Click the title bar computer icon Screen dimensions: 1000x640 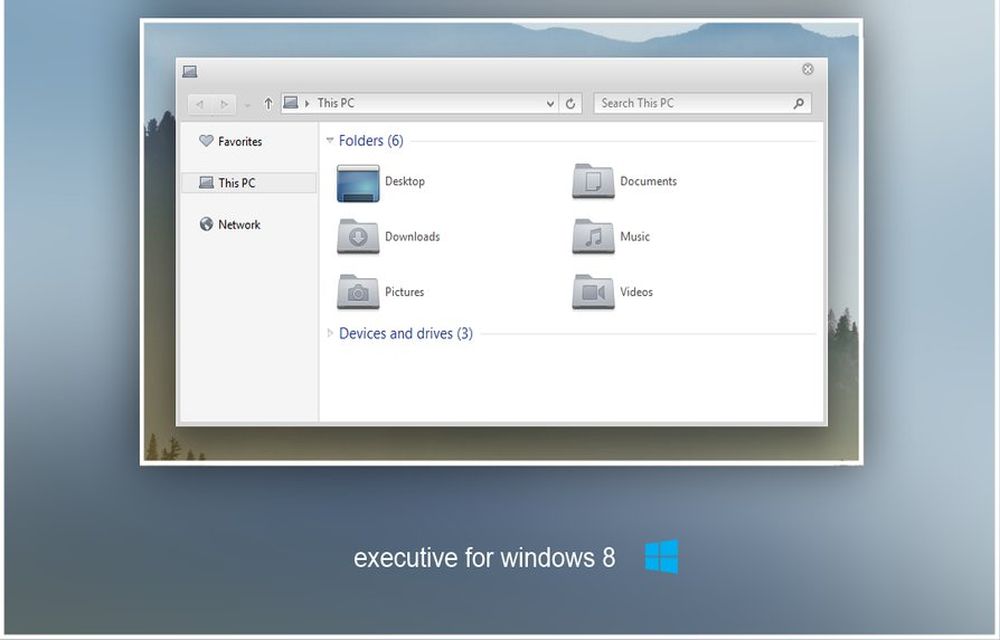tap(189, 71)
